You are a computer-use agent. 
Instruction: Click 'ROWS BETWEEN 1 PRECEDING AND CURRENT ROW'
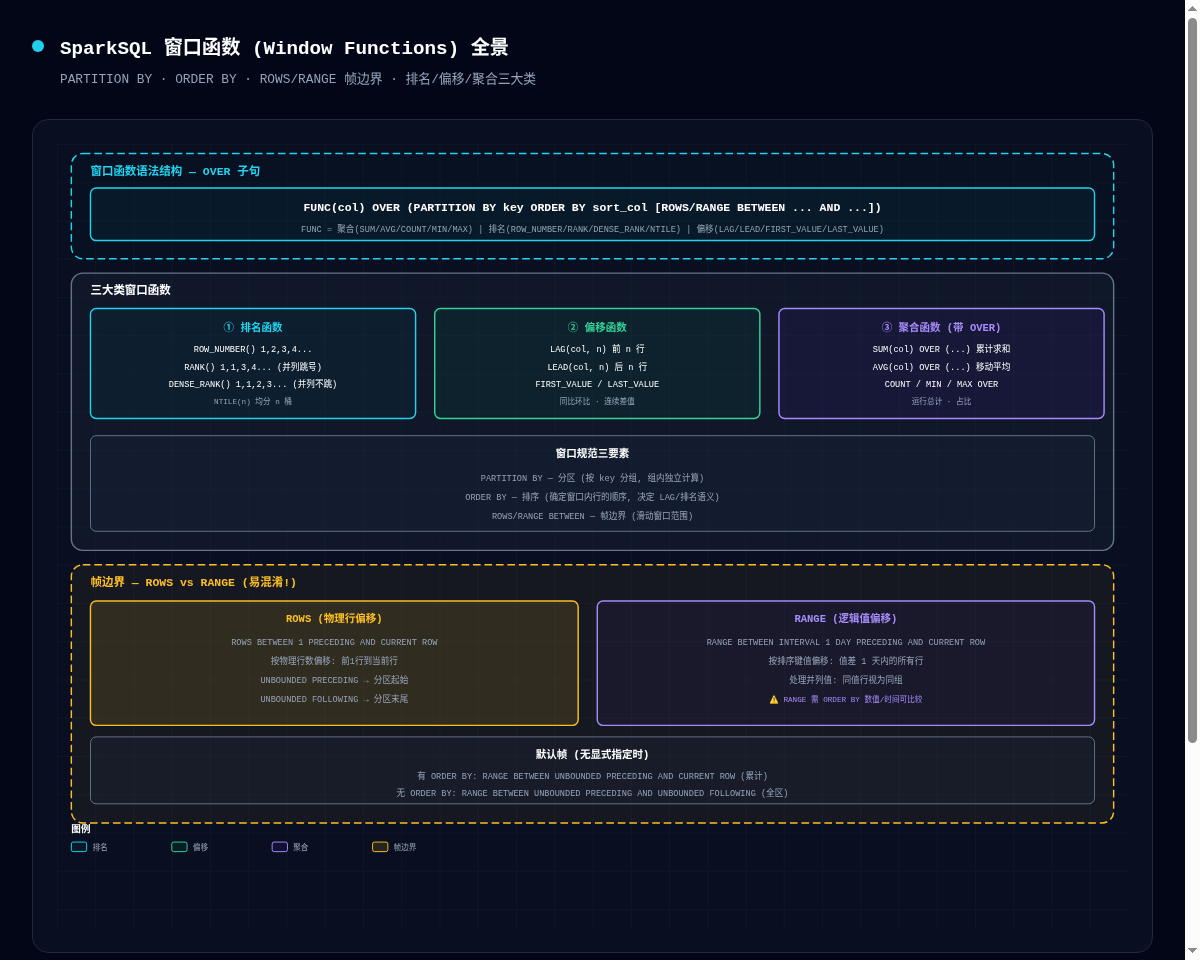(x=334, y=643)
